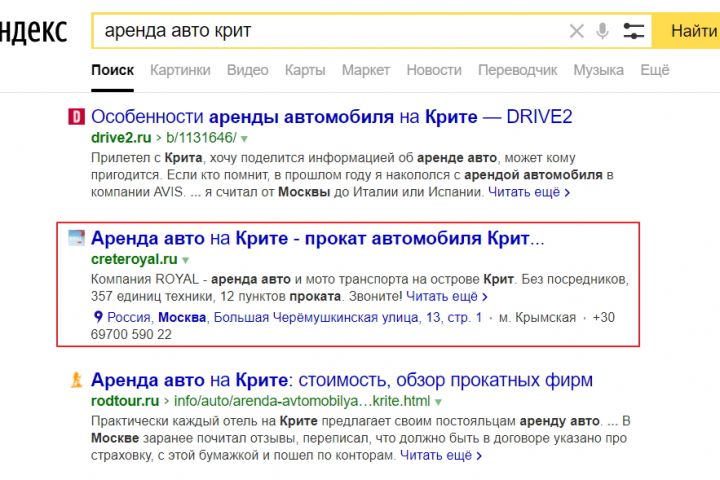Screen dimensions: 720x480
Task: Click the Yandex logo
Action: 34,31
